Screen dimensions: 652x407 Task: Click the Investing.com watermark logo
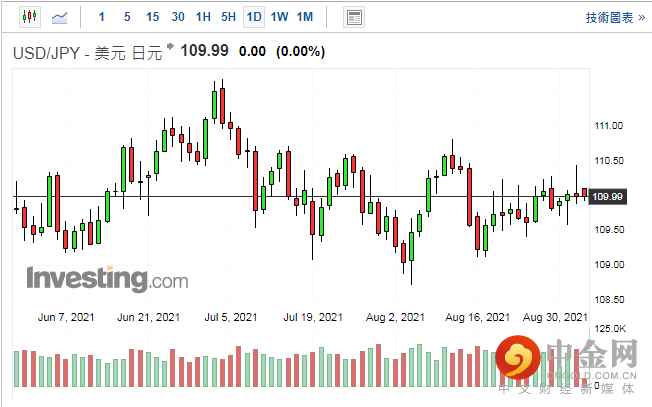pyautogui.click(x=107, y=278)
